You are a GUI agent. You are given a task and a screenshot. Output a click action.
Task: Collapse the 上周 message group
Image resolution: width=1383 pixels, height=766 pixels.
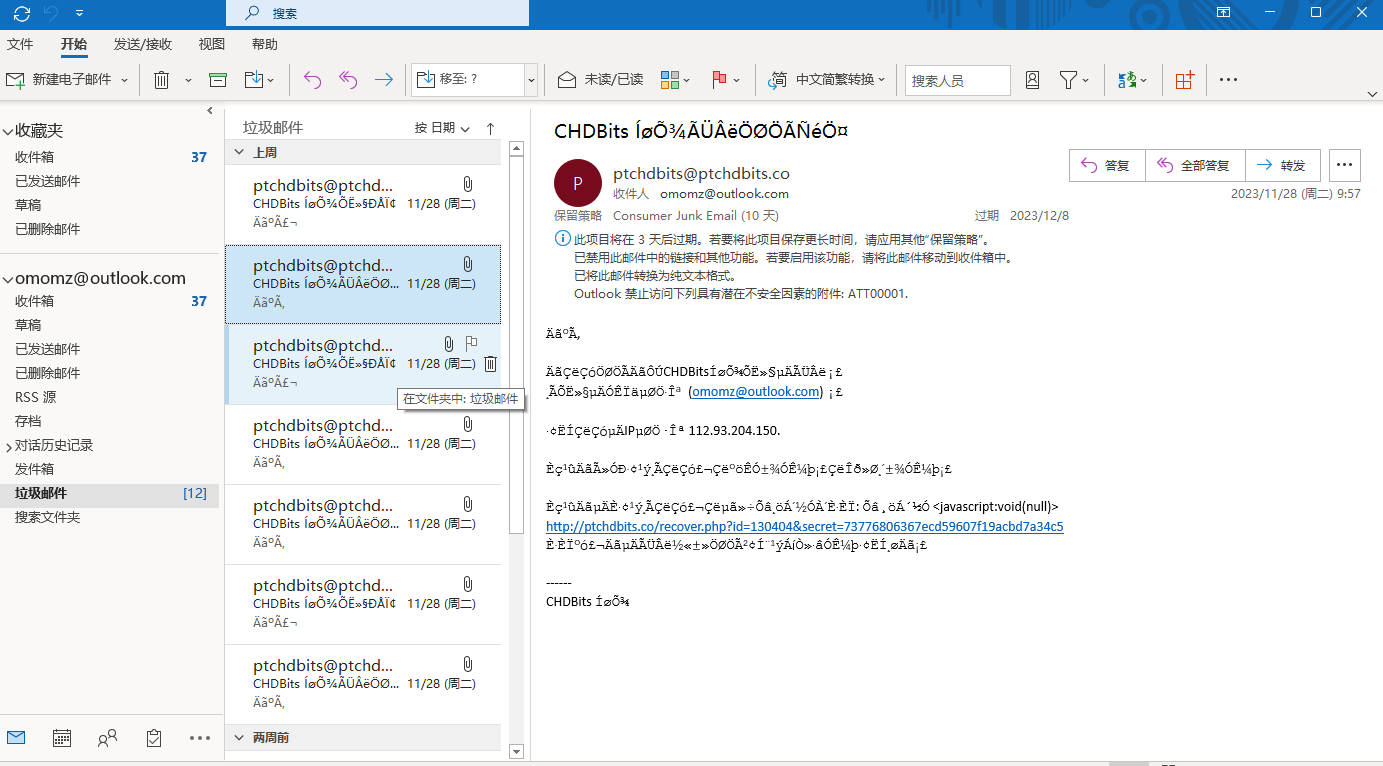(239, 152)
